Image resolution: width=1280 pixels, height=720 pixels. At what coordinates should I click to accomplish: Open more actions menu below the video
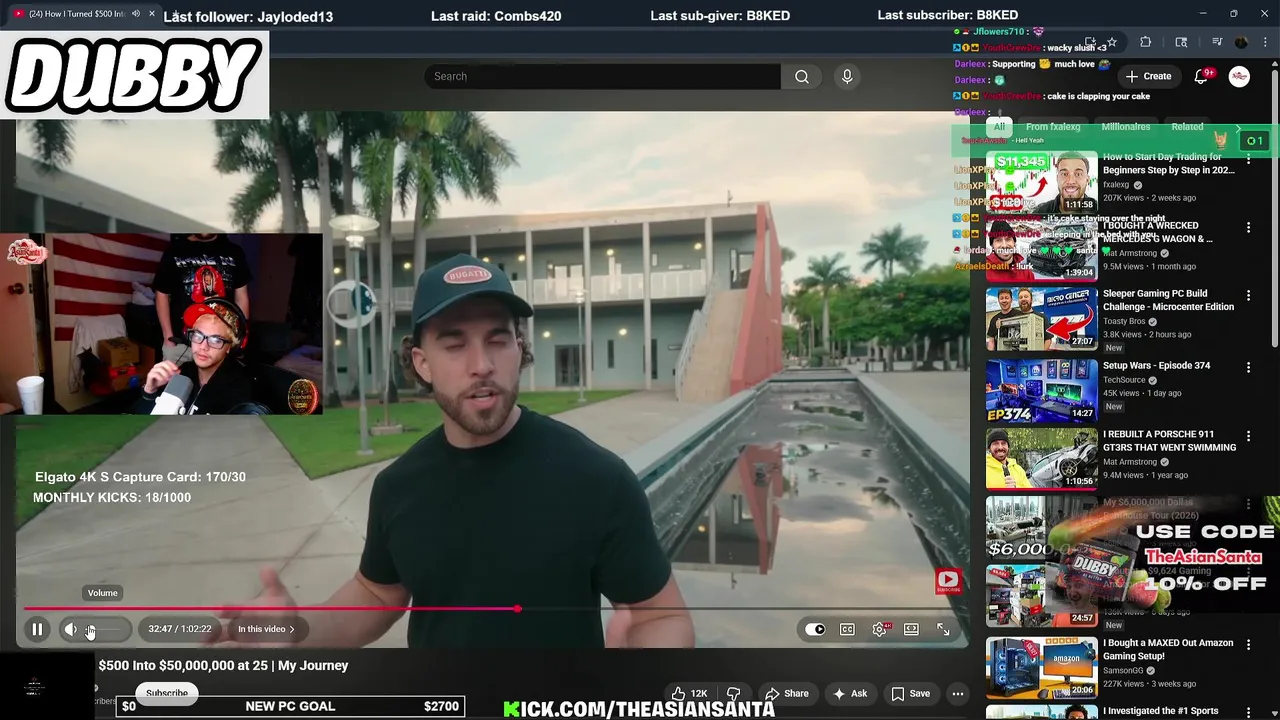(x=957, y=693)
